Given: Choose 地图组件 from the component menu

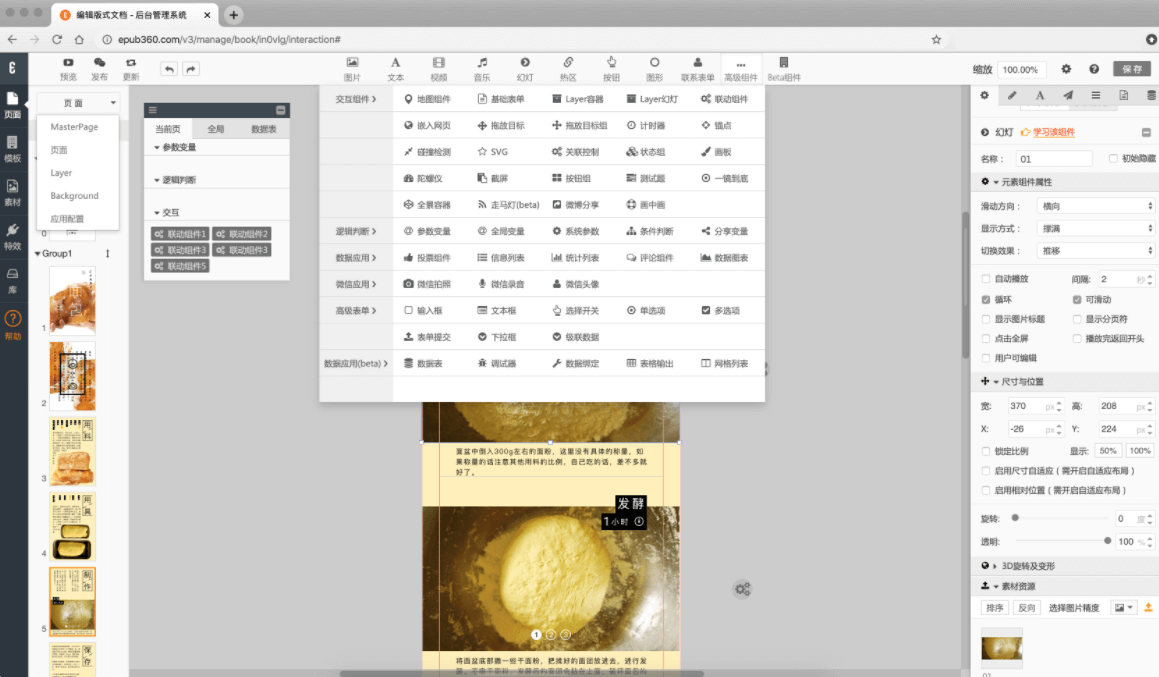Looking at the screenshot, I should pyautogui.click(x=427, y=99).
